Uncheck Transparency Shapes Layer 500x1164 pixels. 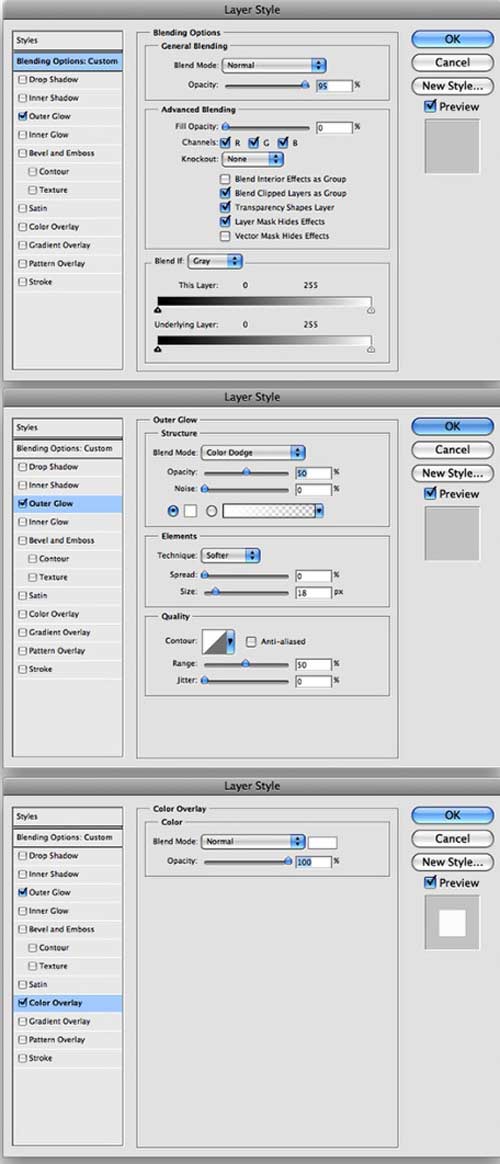(x=225, y=208)
